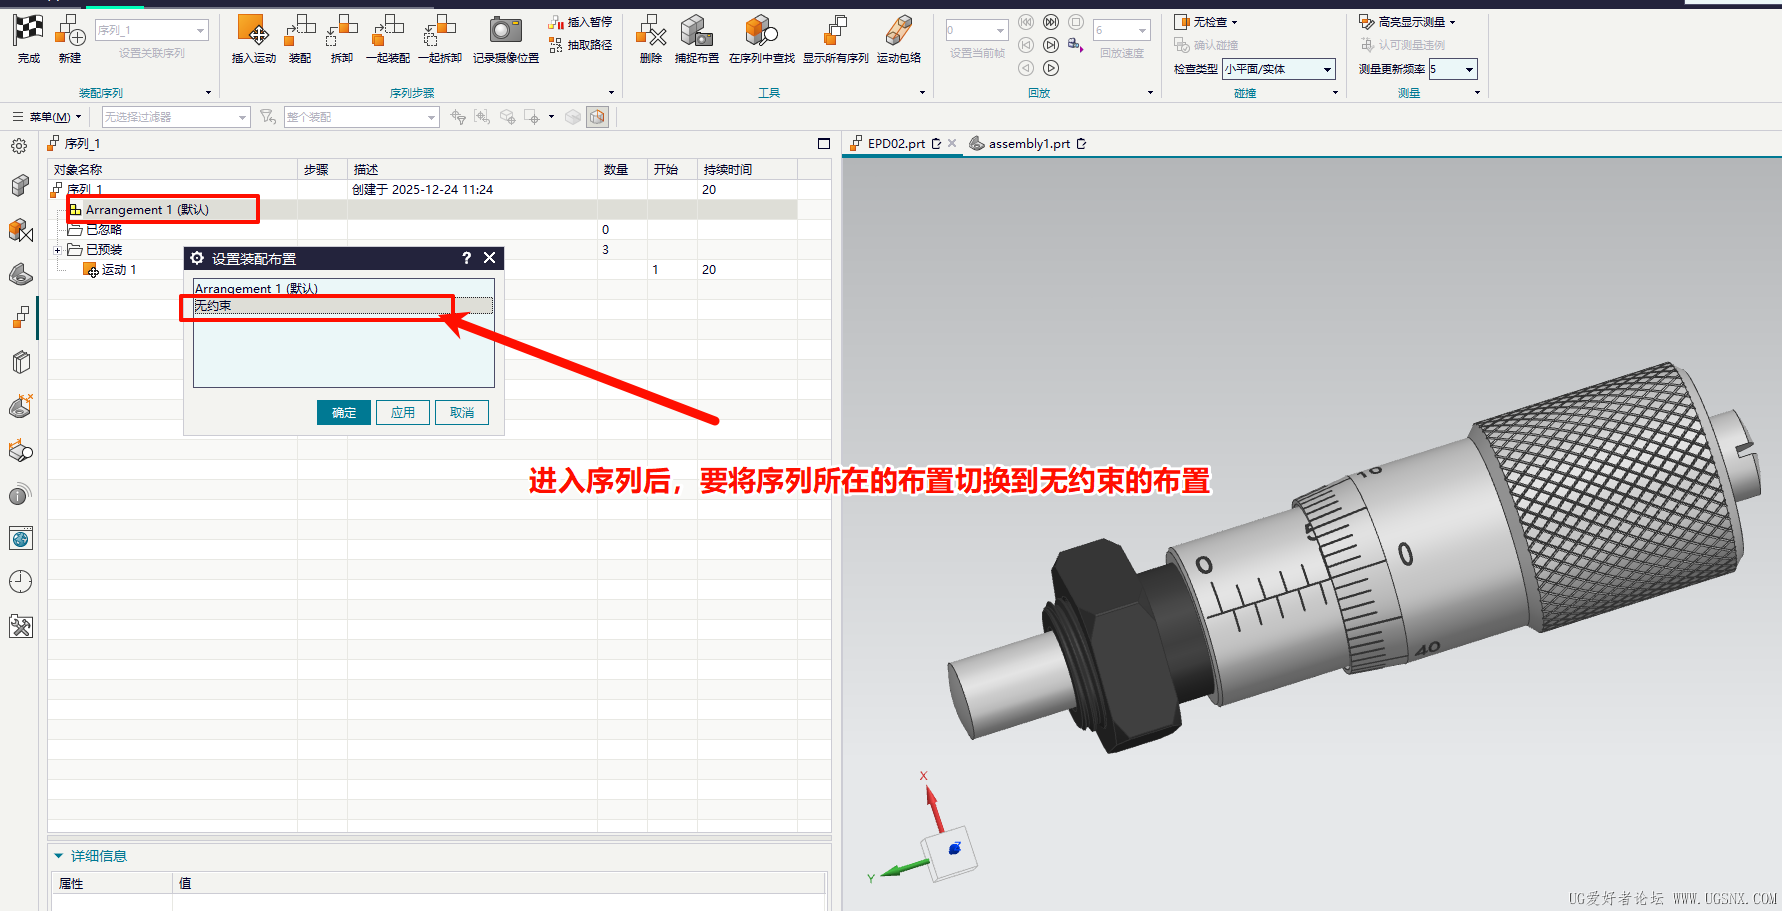This screenshot has width=1782, height=911.
Task: Close the 设置装配布置 dialog
Action: 490,258
